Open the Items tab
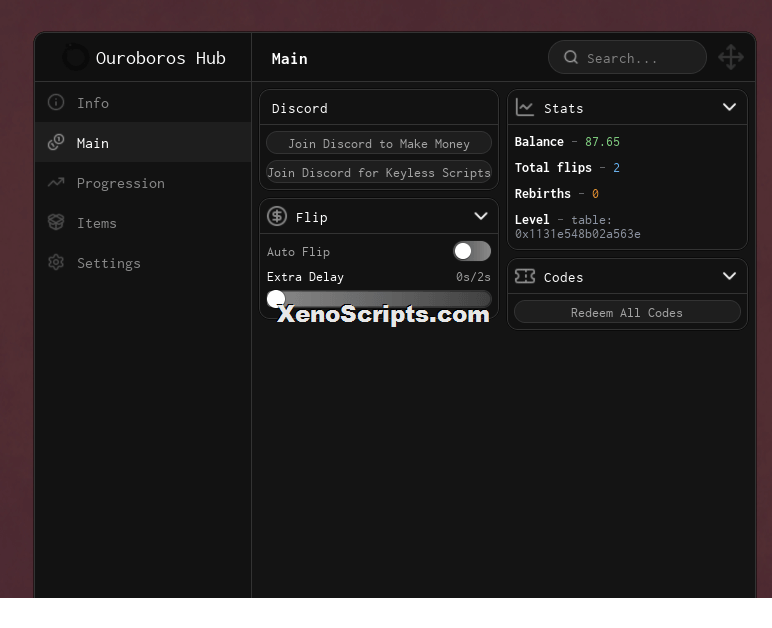The width and height of the screenshot is (772, 628). 143,222
